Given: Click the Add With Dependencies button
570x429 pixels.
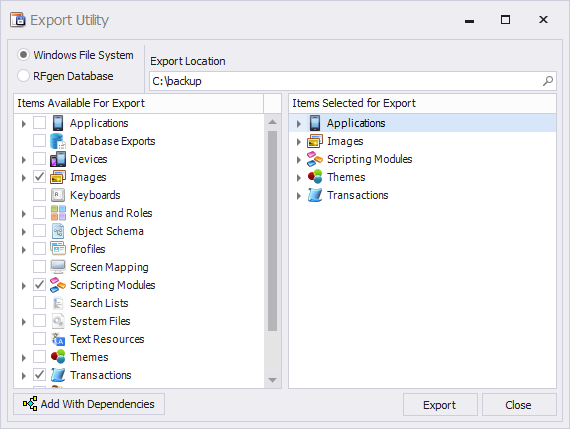Looking at the screenshot, I should tap(89, 404).
